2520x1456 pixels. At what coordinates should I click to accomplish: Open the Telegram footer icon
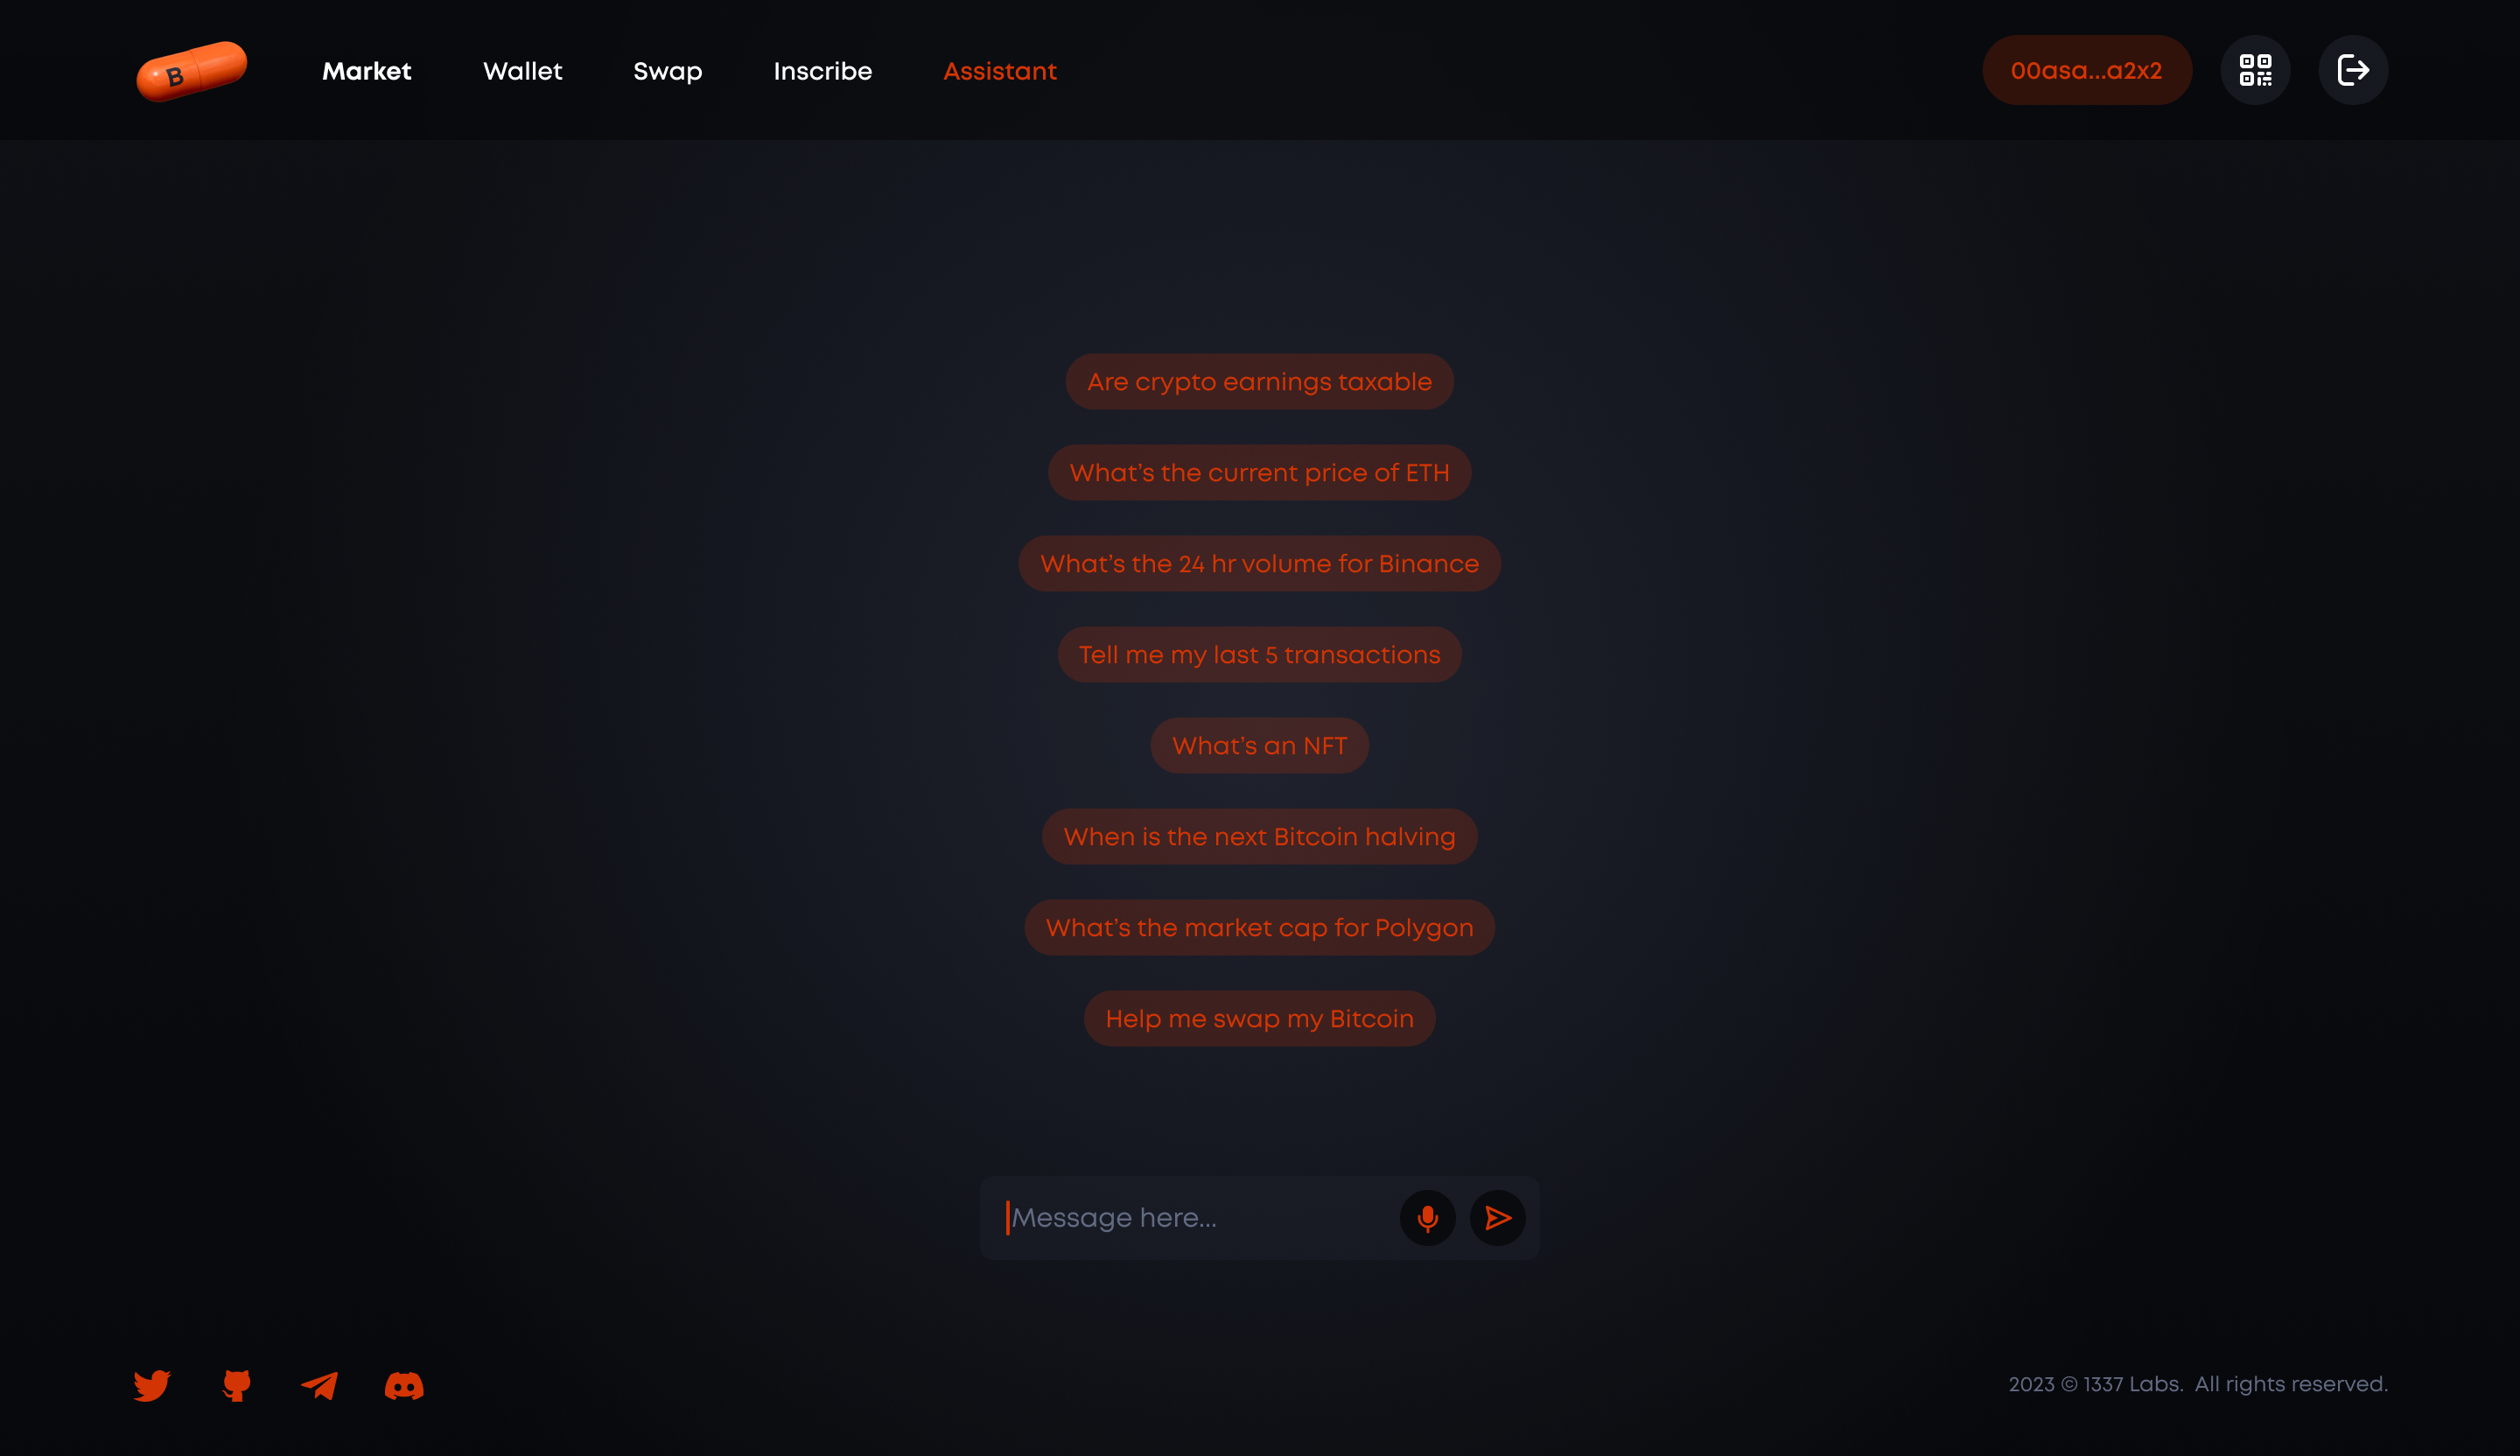click(x=320, y=1385)
